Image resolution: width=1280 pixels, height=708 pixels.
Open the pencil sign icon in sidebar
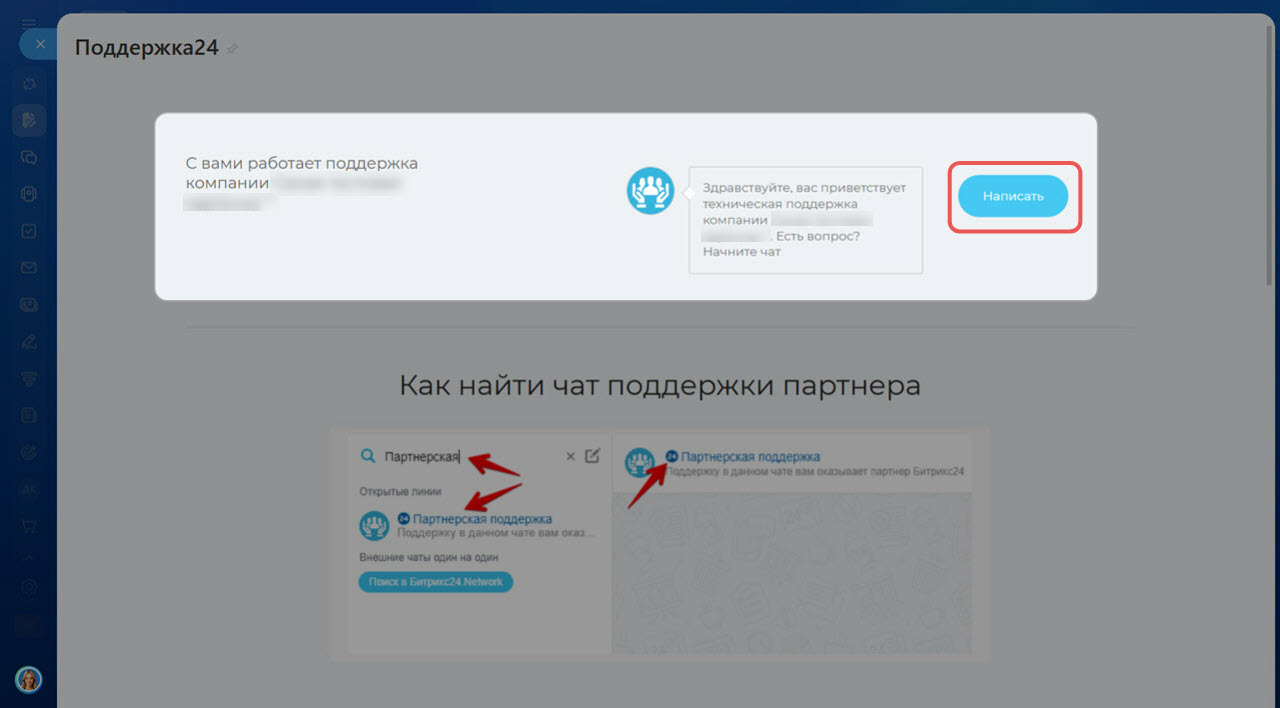pyautogui.click(x=29, y=341)
